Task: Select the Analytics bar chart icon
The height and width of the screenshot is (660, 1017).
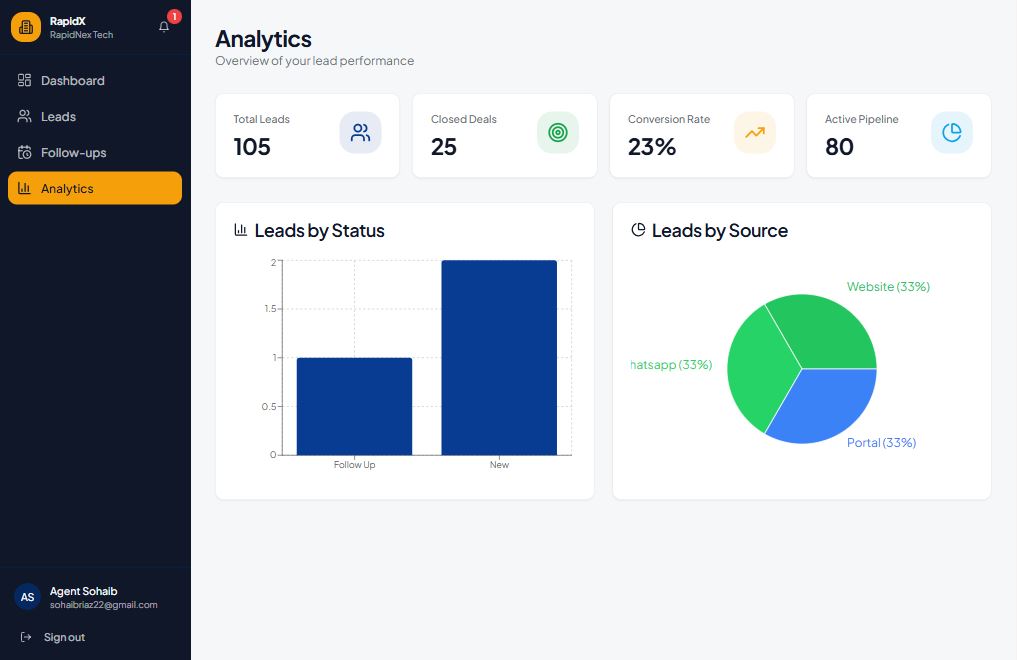Action: [24, 188]
